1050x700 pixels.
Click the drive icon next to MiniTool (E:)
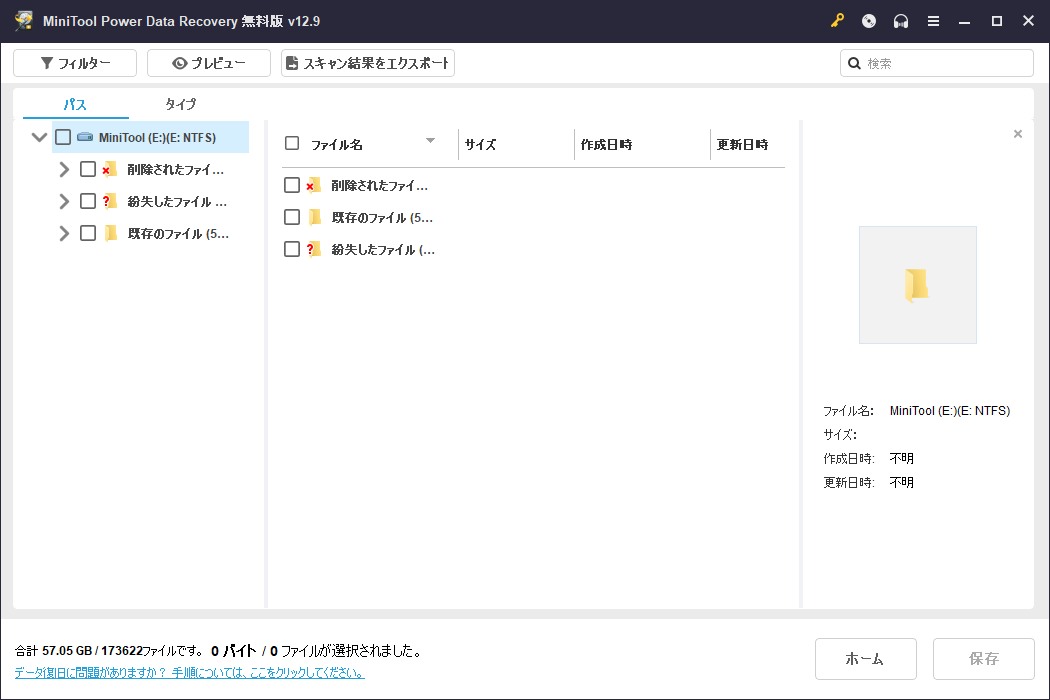(x=85, y=137)
